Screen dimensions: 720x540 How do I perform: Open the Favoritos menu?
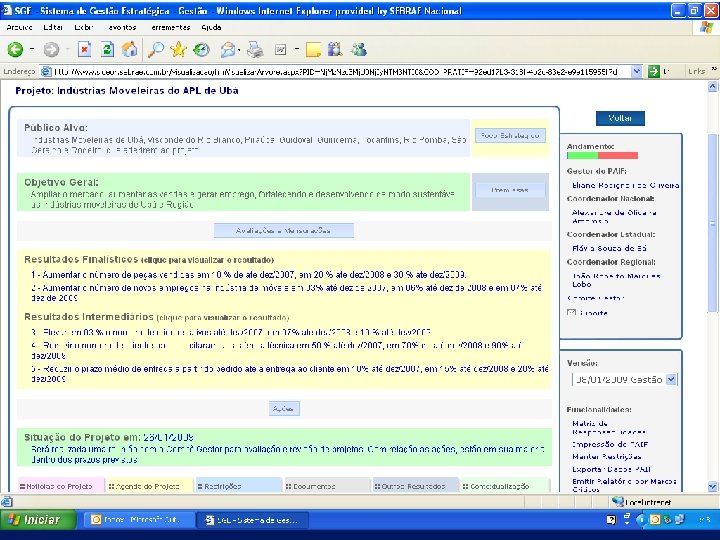point(122,28)
